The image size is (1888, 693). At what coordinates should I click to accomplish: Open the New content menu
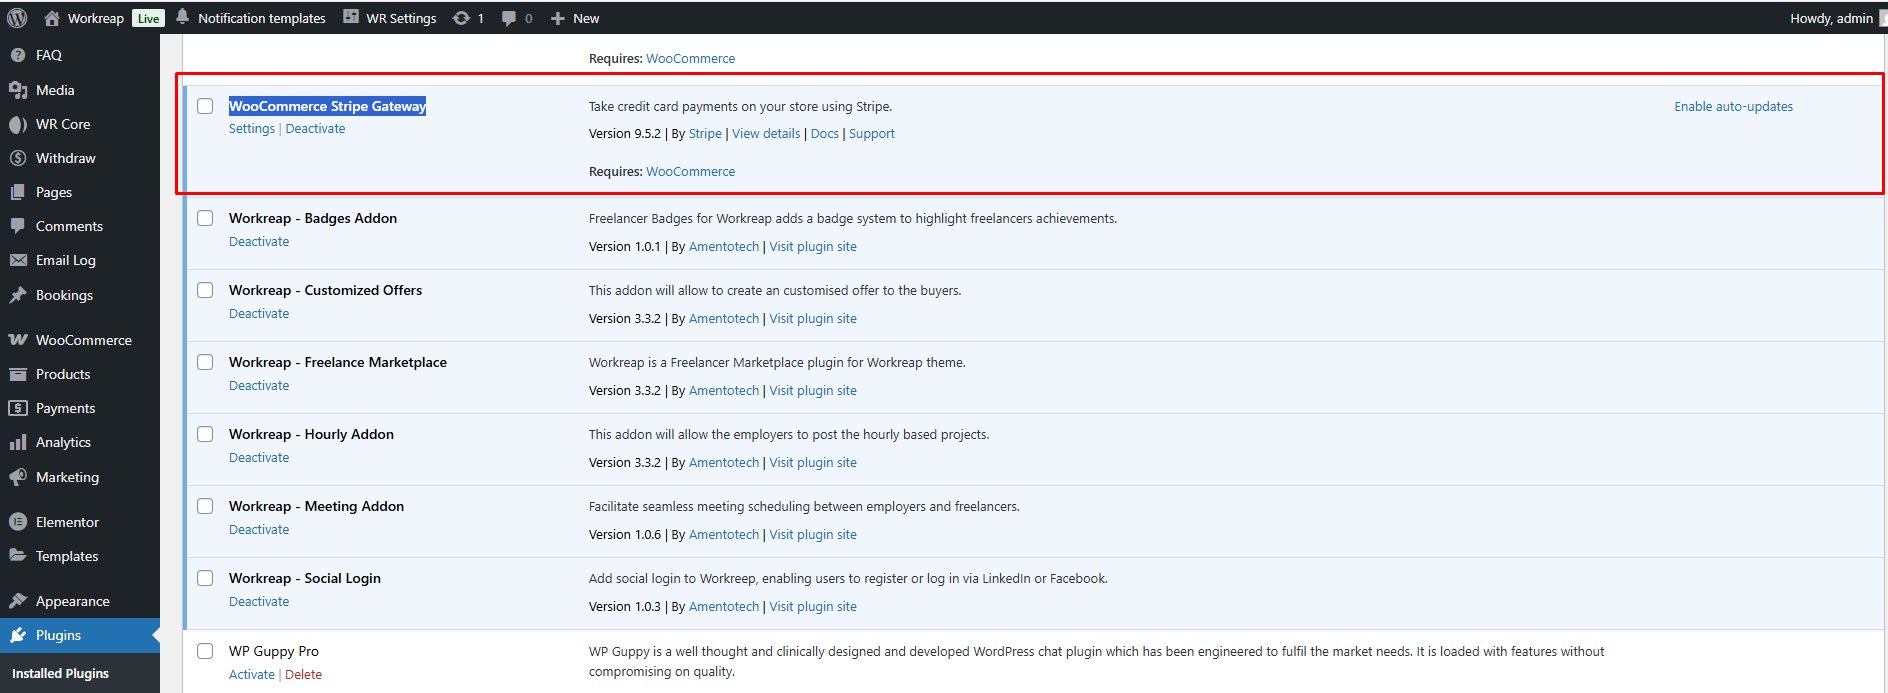[x=575, y=18]
